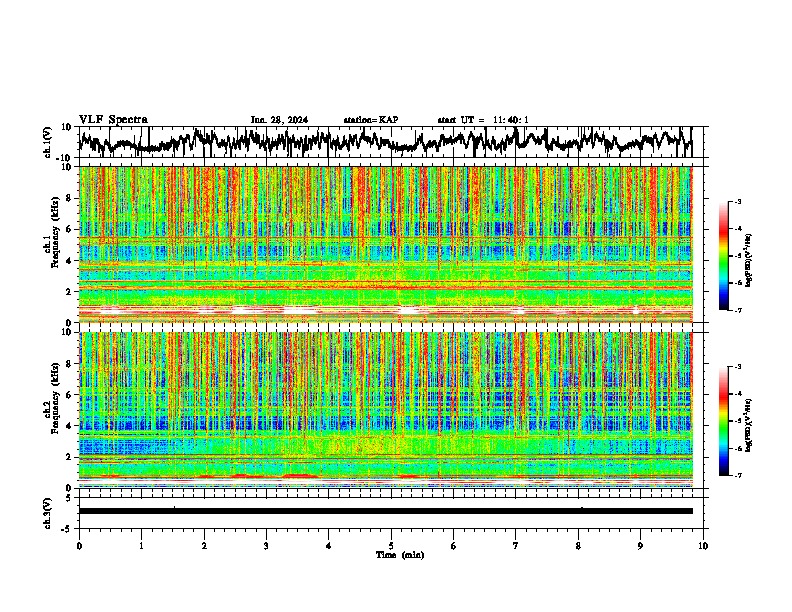Click time axis tick label "7"
This screenshot has height=612, width=792.
click(516, 546)
